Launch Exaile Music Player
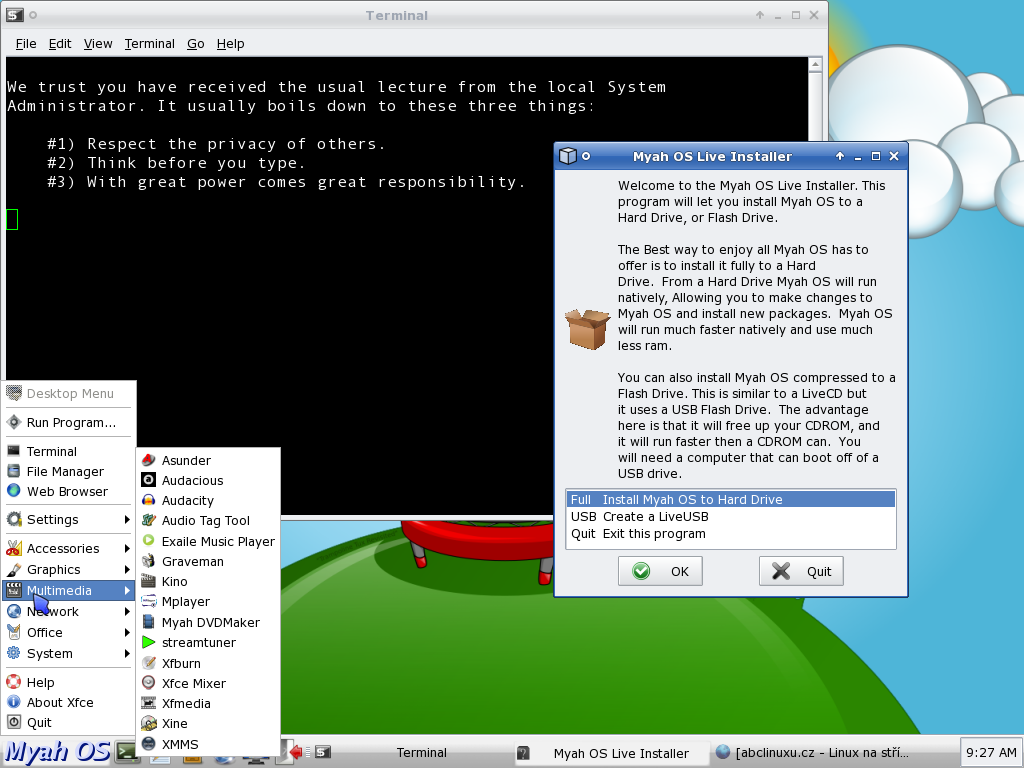The image size is (1024, 768). pos(208,541)
